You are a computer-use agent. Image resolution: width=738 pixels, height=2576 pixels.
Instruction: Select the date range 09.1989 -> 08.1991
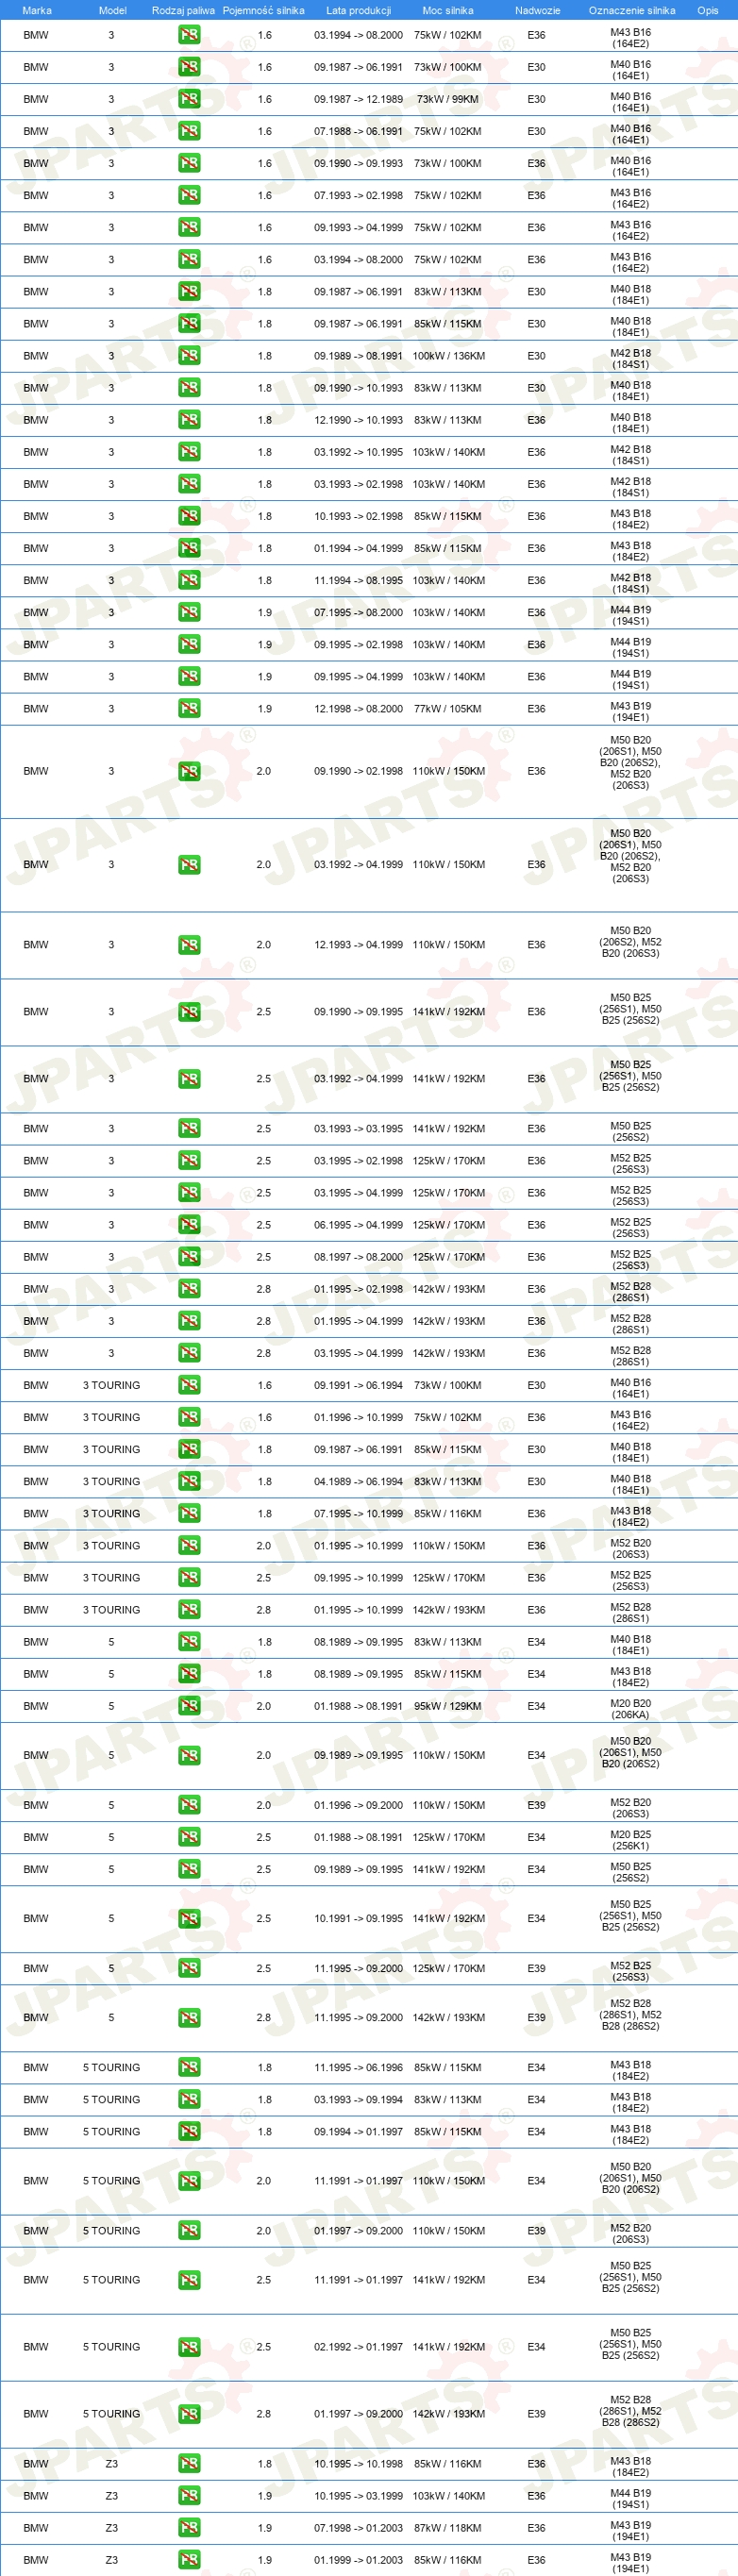pyautogui.click(x=358, y=355)
